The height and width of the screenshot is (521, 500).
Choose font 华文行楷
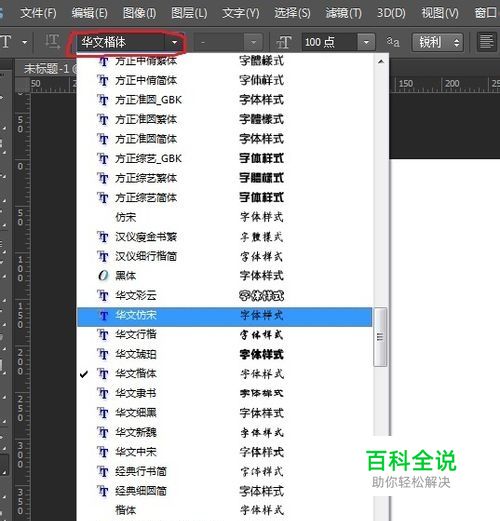[224, 335]
